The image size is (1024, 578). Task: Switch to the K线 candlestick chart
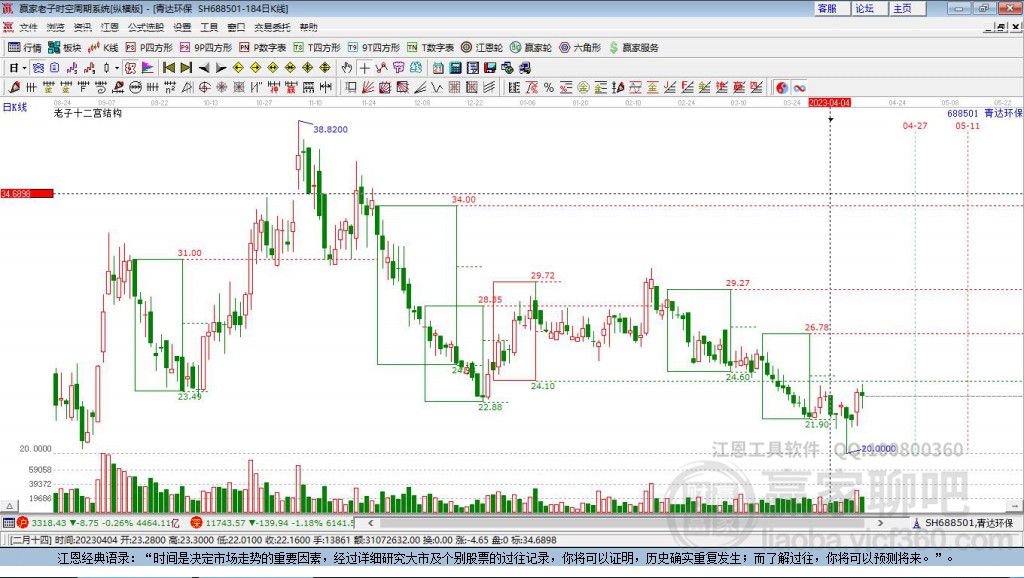point(103,48)
